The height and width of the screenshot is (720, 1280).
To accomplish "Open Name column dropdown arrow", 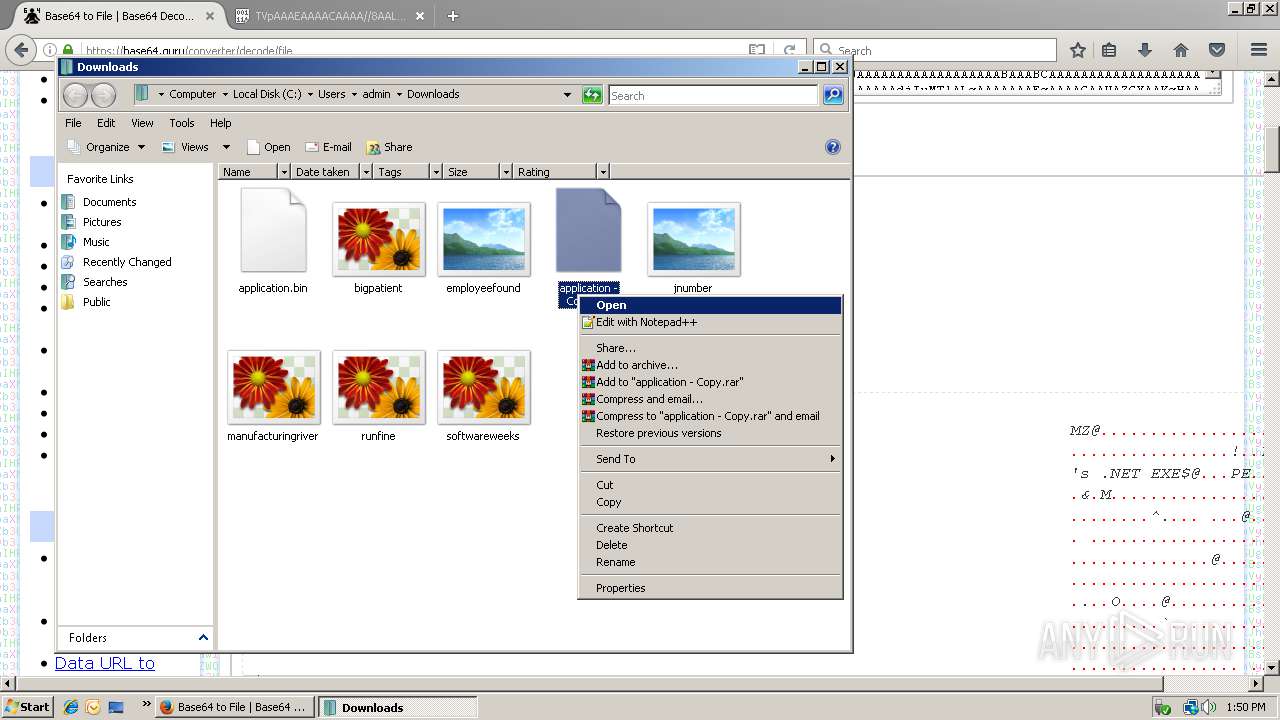I will click(284, 172).
